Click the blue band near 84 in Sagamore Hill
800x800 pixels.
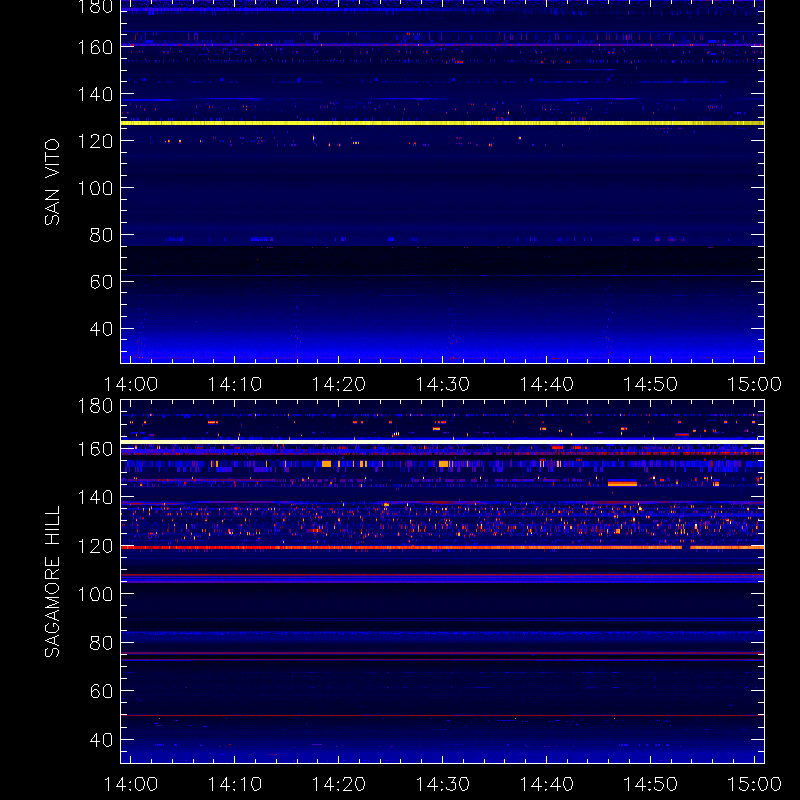coord(442,633)
